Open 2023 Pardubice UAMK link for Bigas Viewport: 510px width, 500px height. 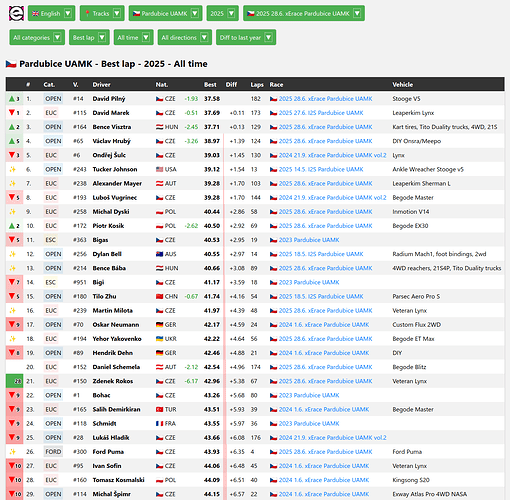click(309, 240)
